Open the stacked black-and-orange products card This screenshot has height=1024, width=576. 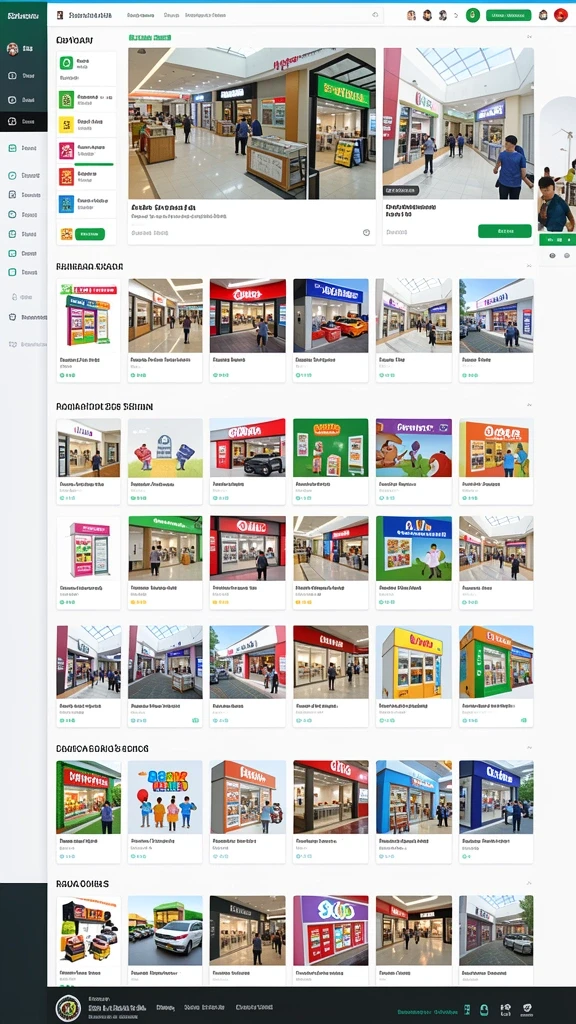pyautogui.click(x=88, y=940)
